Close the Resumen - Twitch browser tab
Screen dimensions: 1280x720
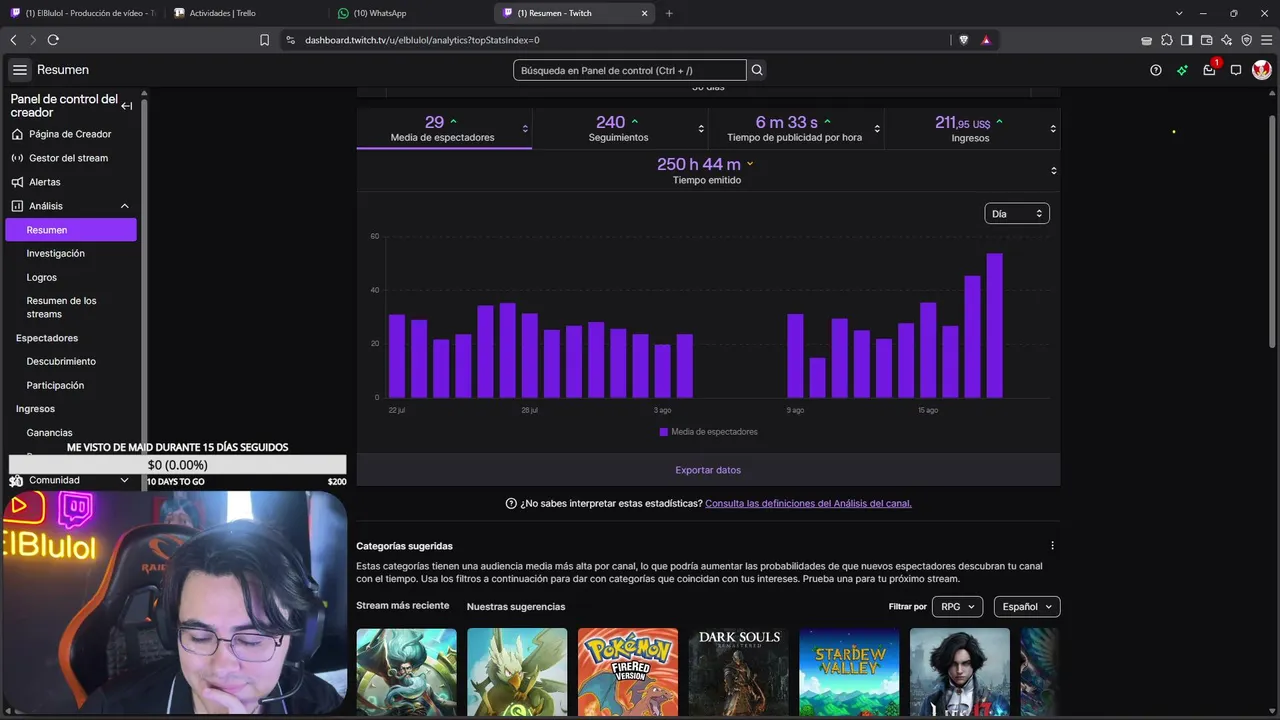point(645,13)
